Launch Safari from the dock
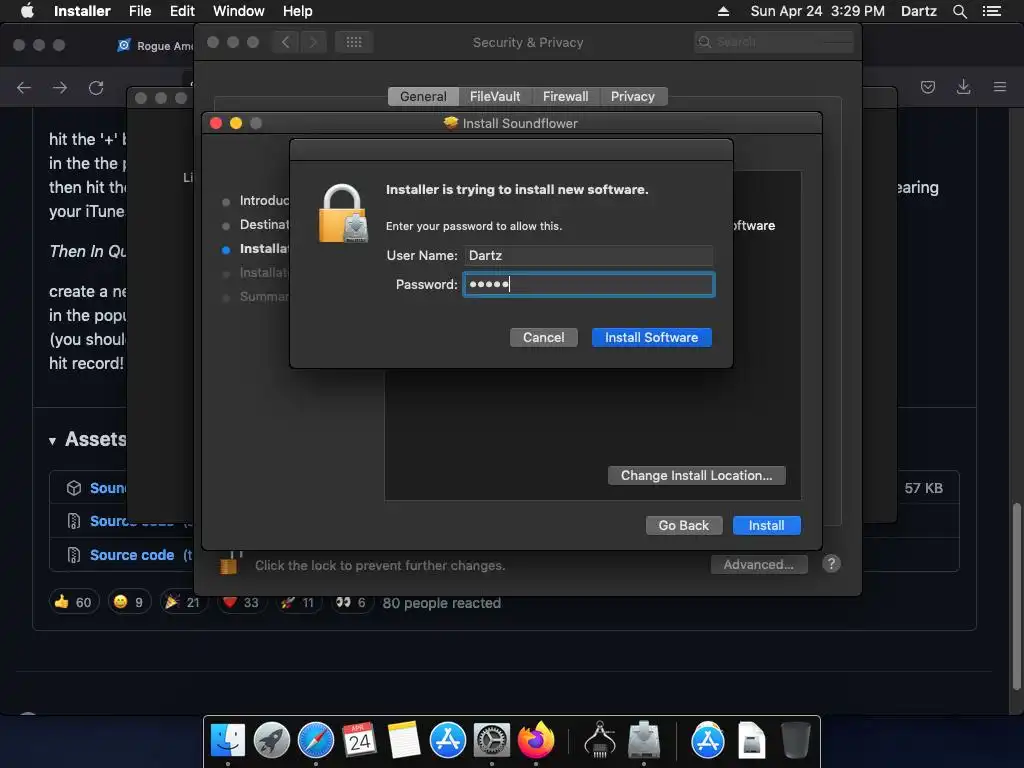This screenshot has width=1024, height=768. click(315, 741)
